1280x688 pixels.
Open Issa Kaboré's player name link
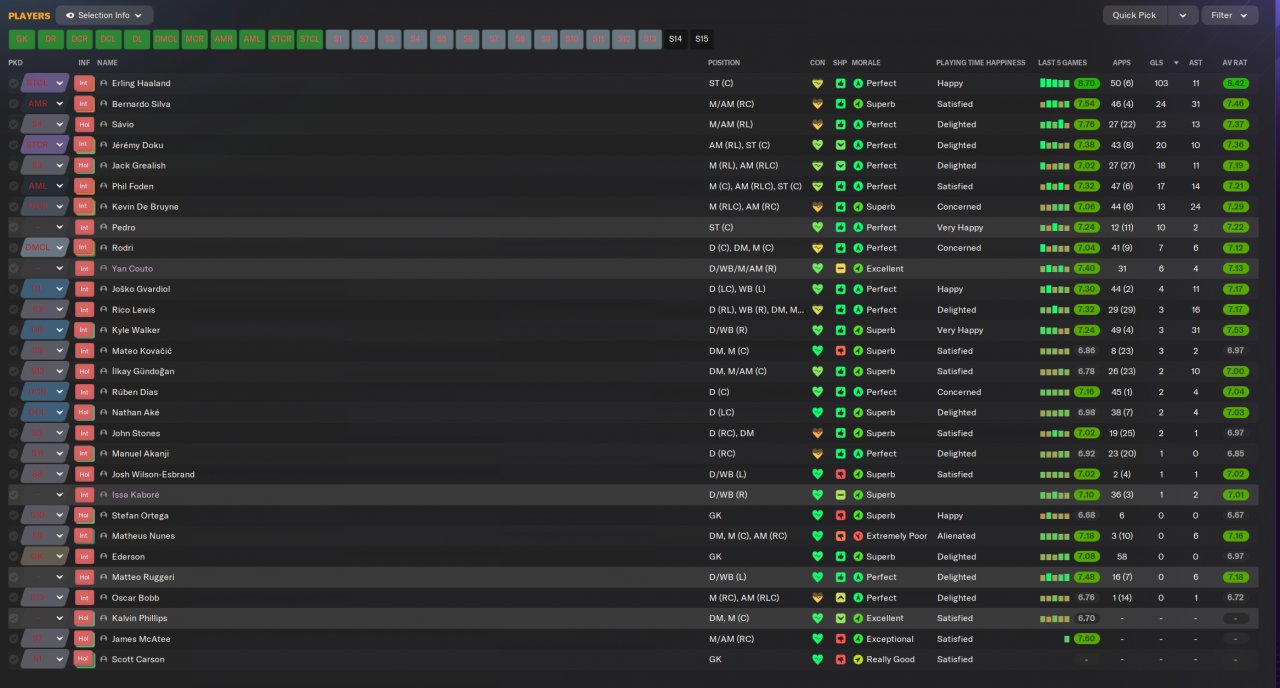click(x=135, y=495)
